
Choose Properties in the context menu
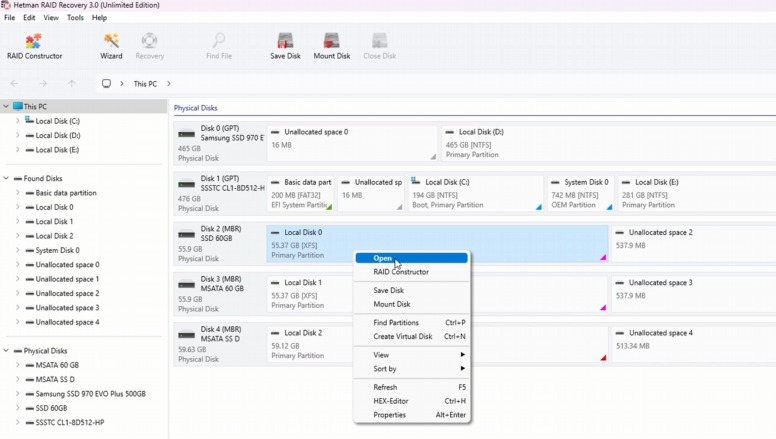point(411,415)
